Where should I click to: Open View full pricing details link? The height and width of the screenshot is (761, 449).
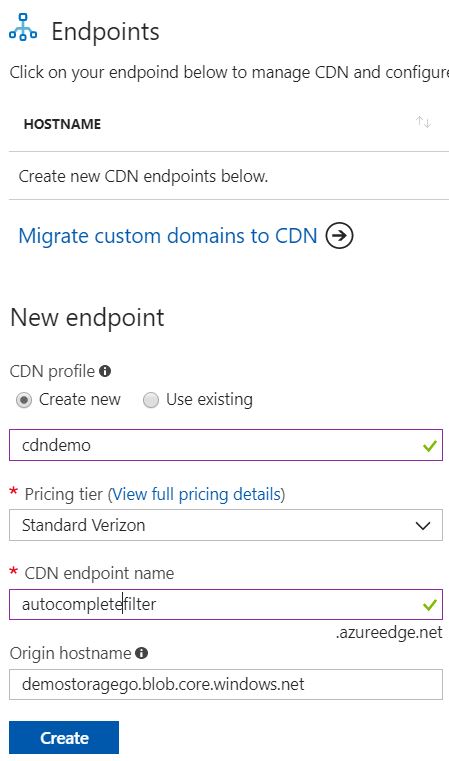point(196,494)
